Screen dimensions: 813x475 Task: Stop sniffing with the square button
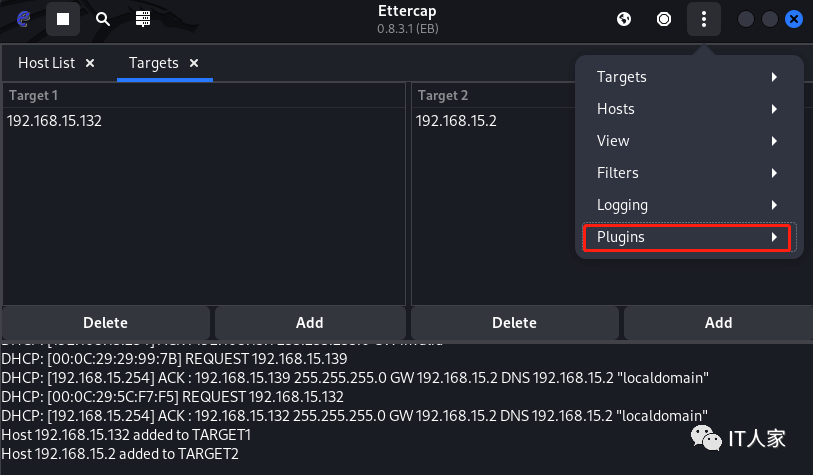[62, 18]
